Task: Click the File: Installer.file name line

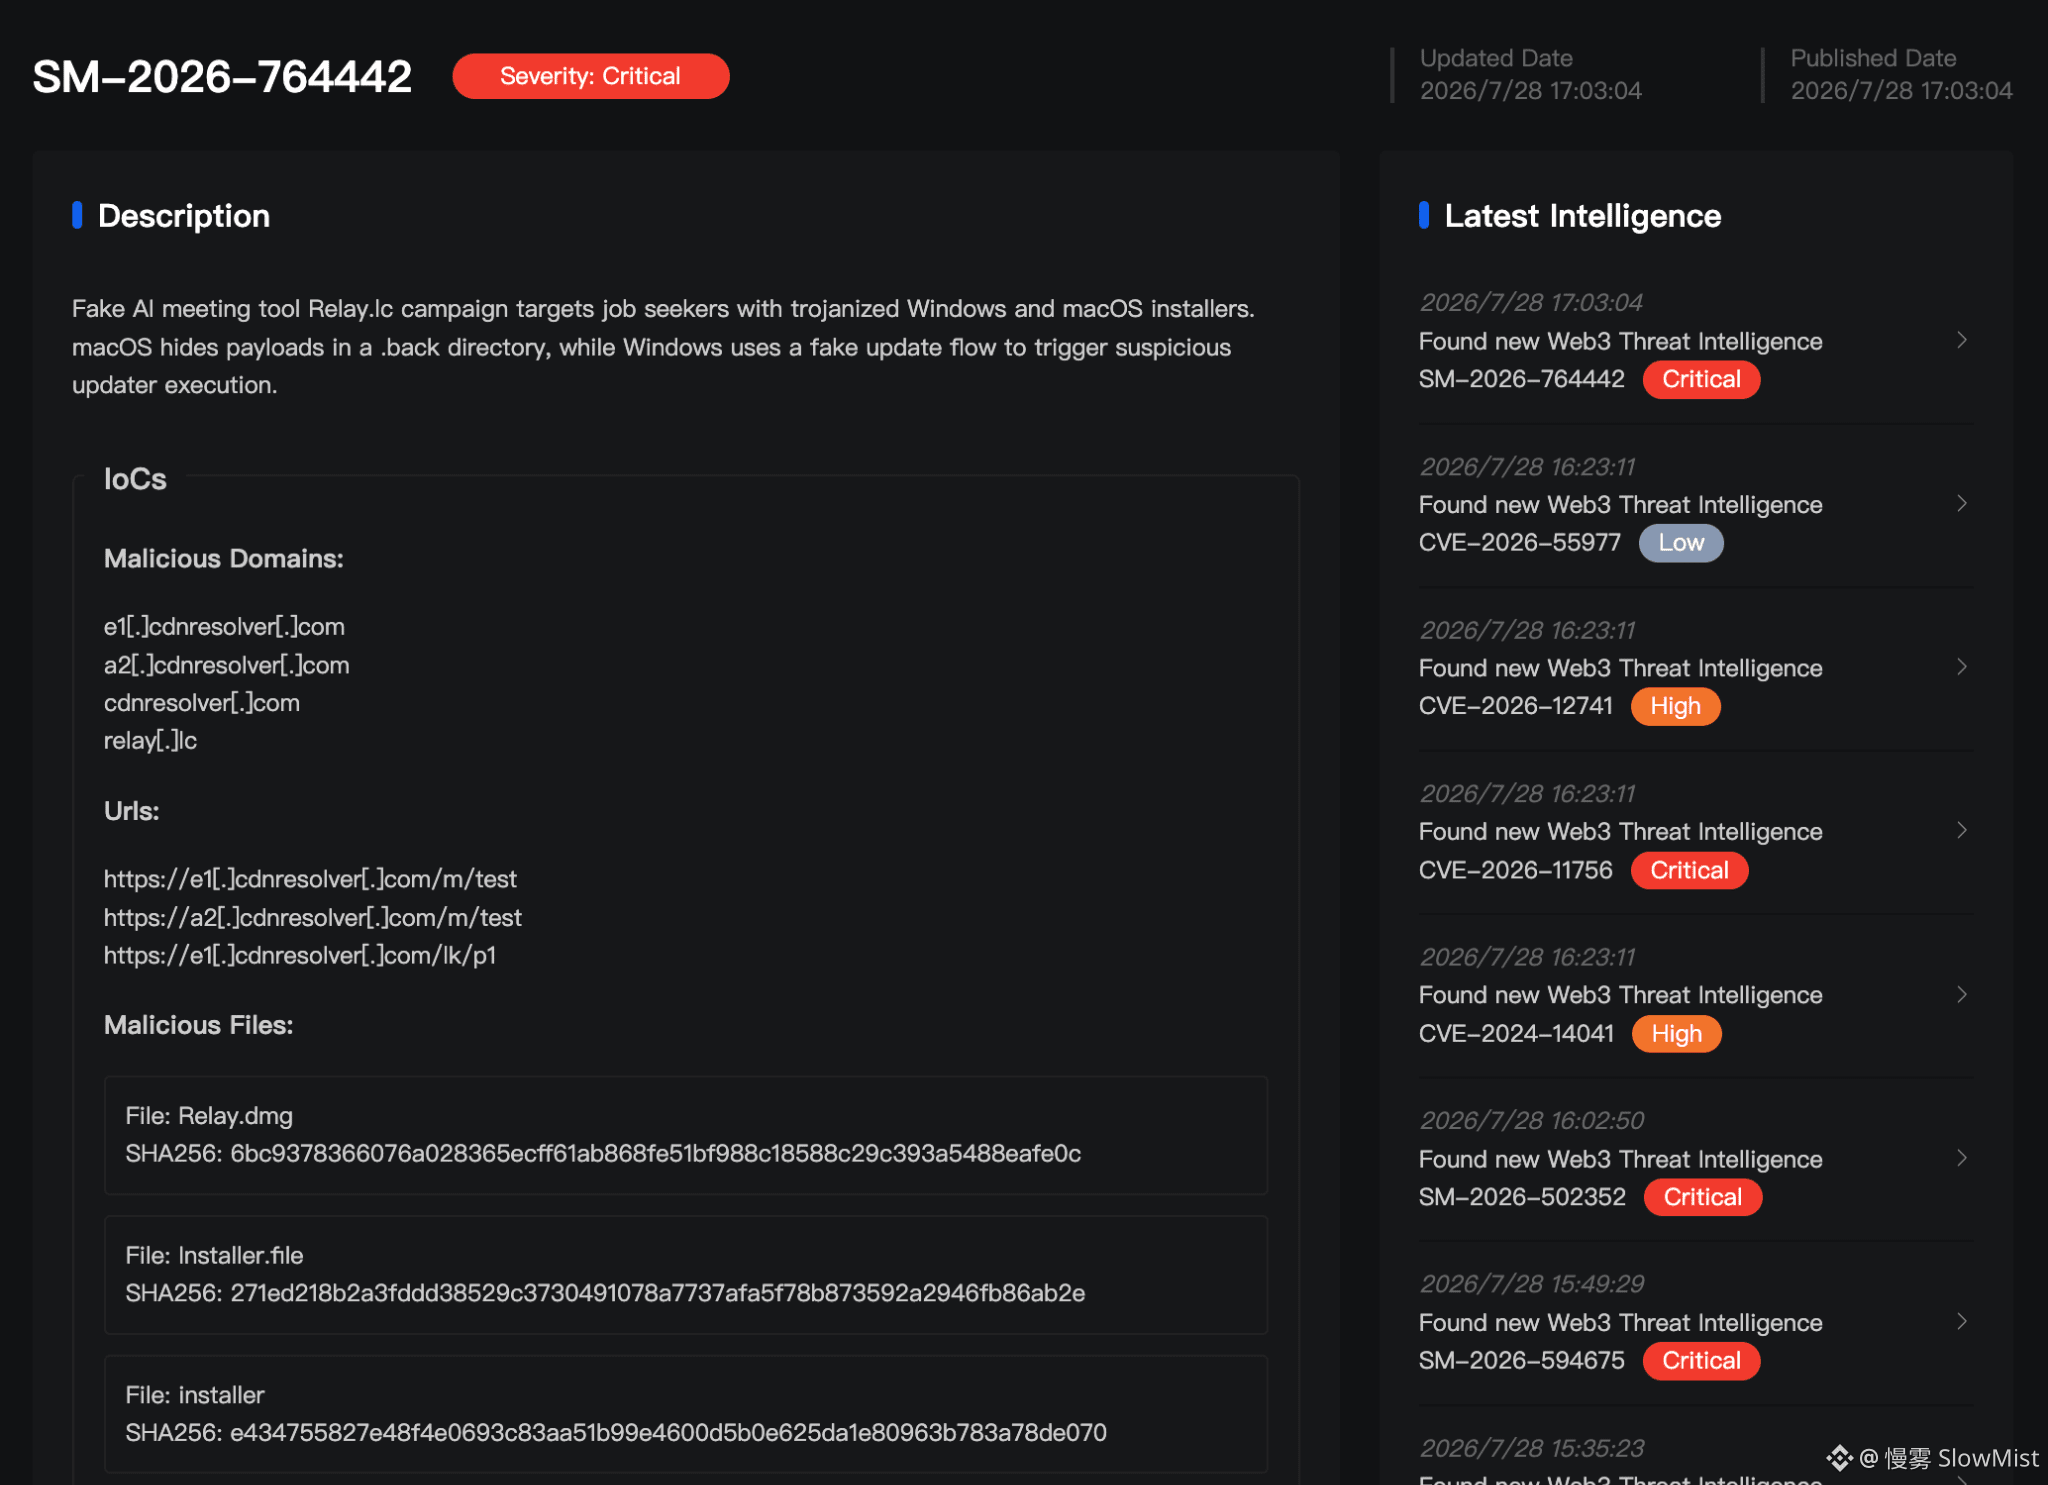Action: 214,1256
